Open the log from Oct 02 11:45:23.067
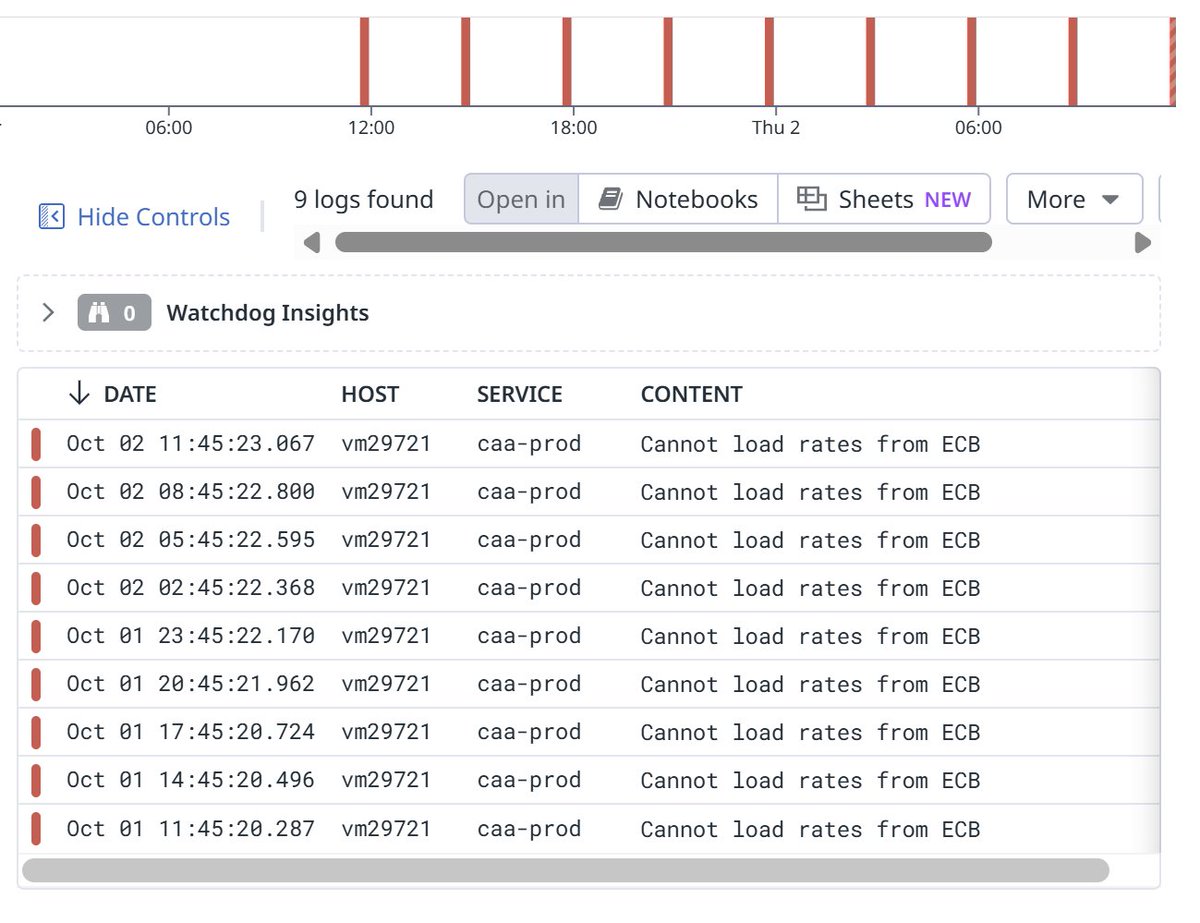 (x=589, y=444)
